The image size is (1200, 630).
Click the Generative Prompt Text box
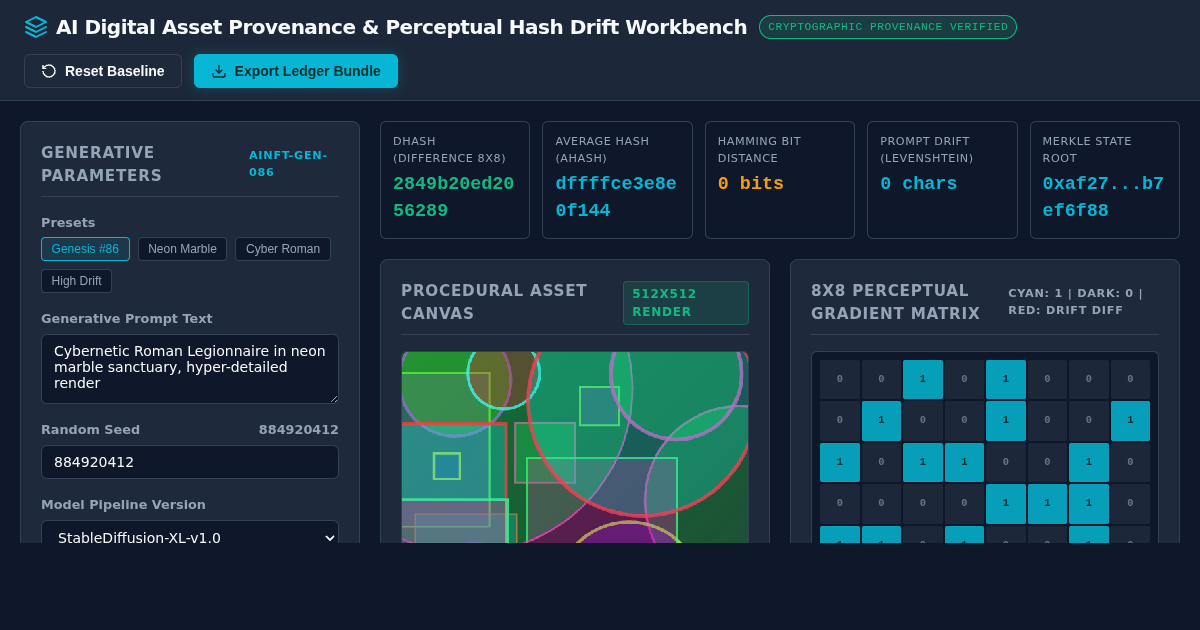(190, 369)
